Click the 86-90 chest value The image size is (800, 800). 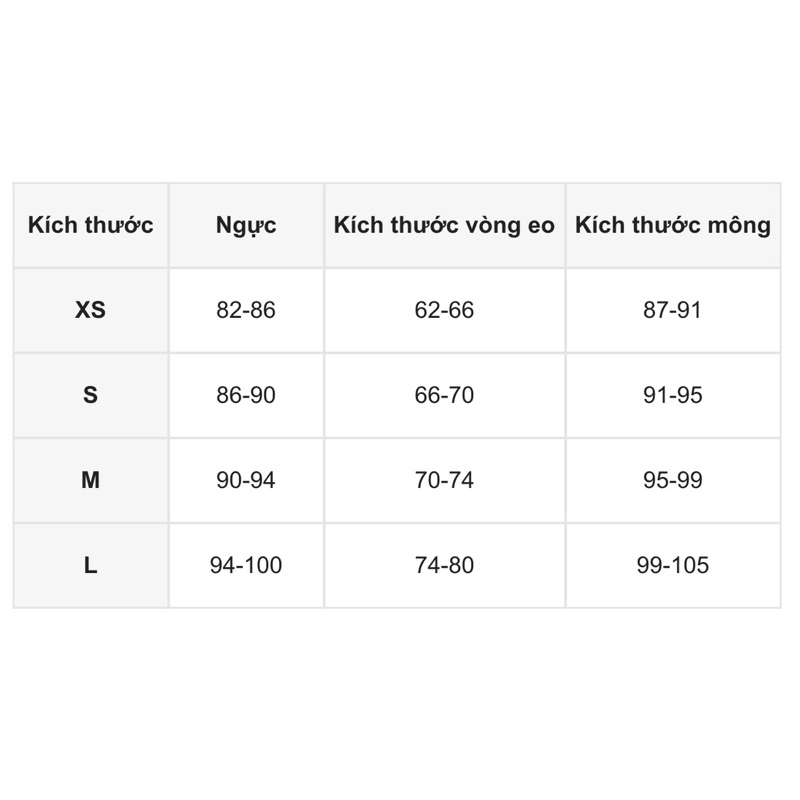(x=246, y=395)
